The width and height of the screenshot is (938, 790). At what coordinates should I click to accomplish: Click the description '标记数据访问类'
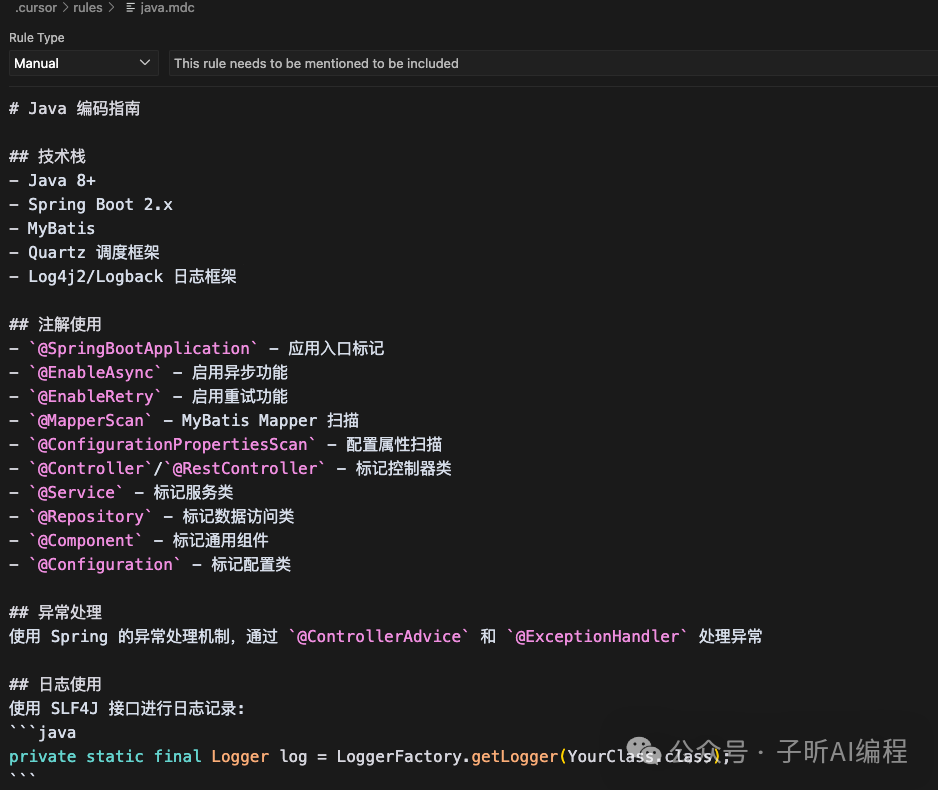[238, 516]
